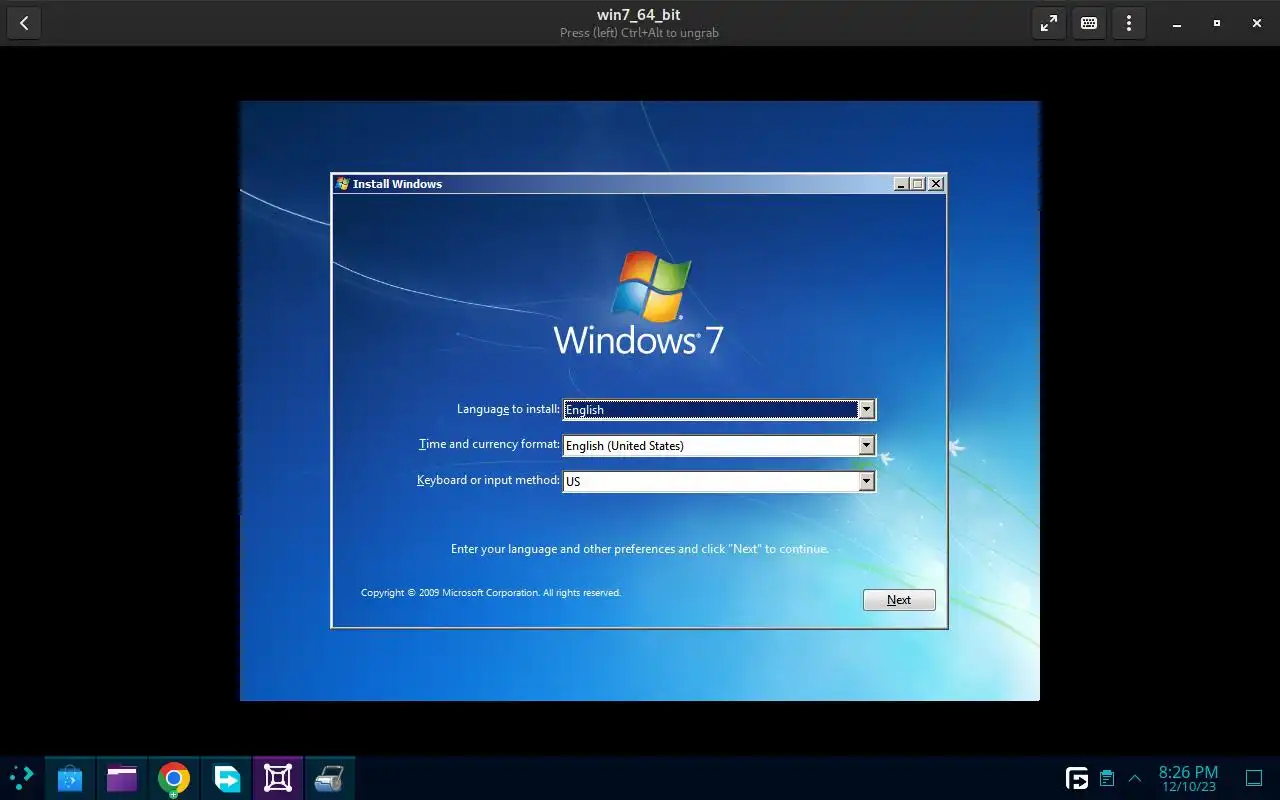The height and width of the screenshot is (800, 1280).
Task: Close the Install Windows dialog
Action: coord(936,184)
